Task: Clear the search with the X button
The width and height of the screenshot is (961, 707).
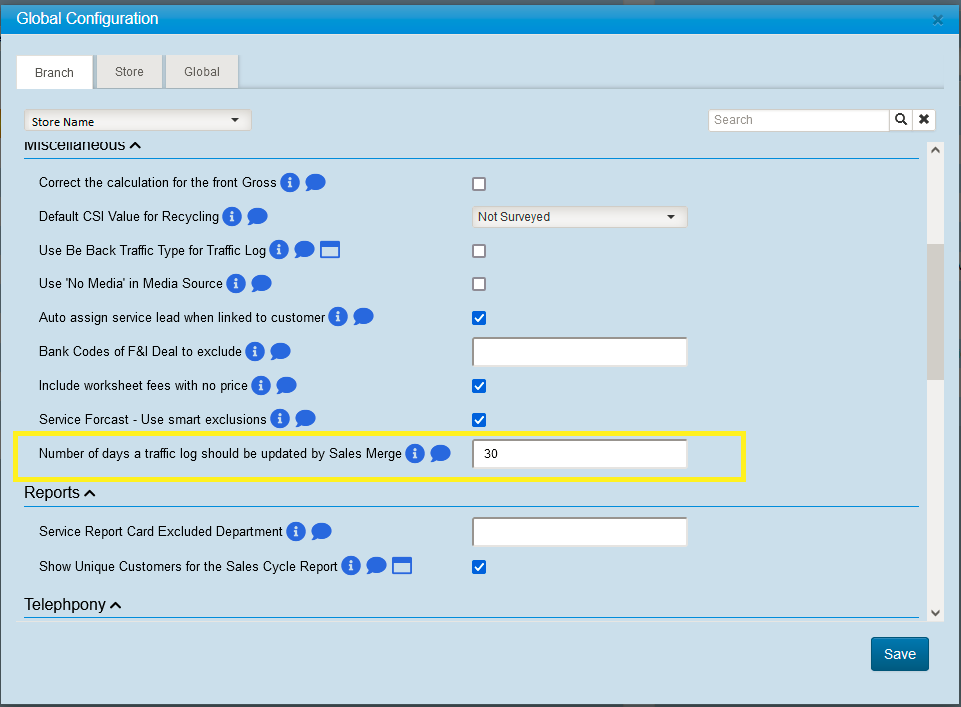Action: click(925, 120)
